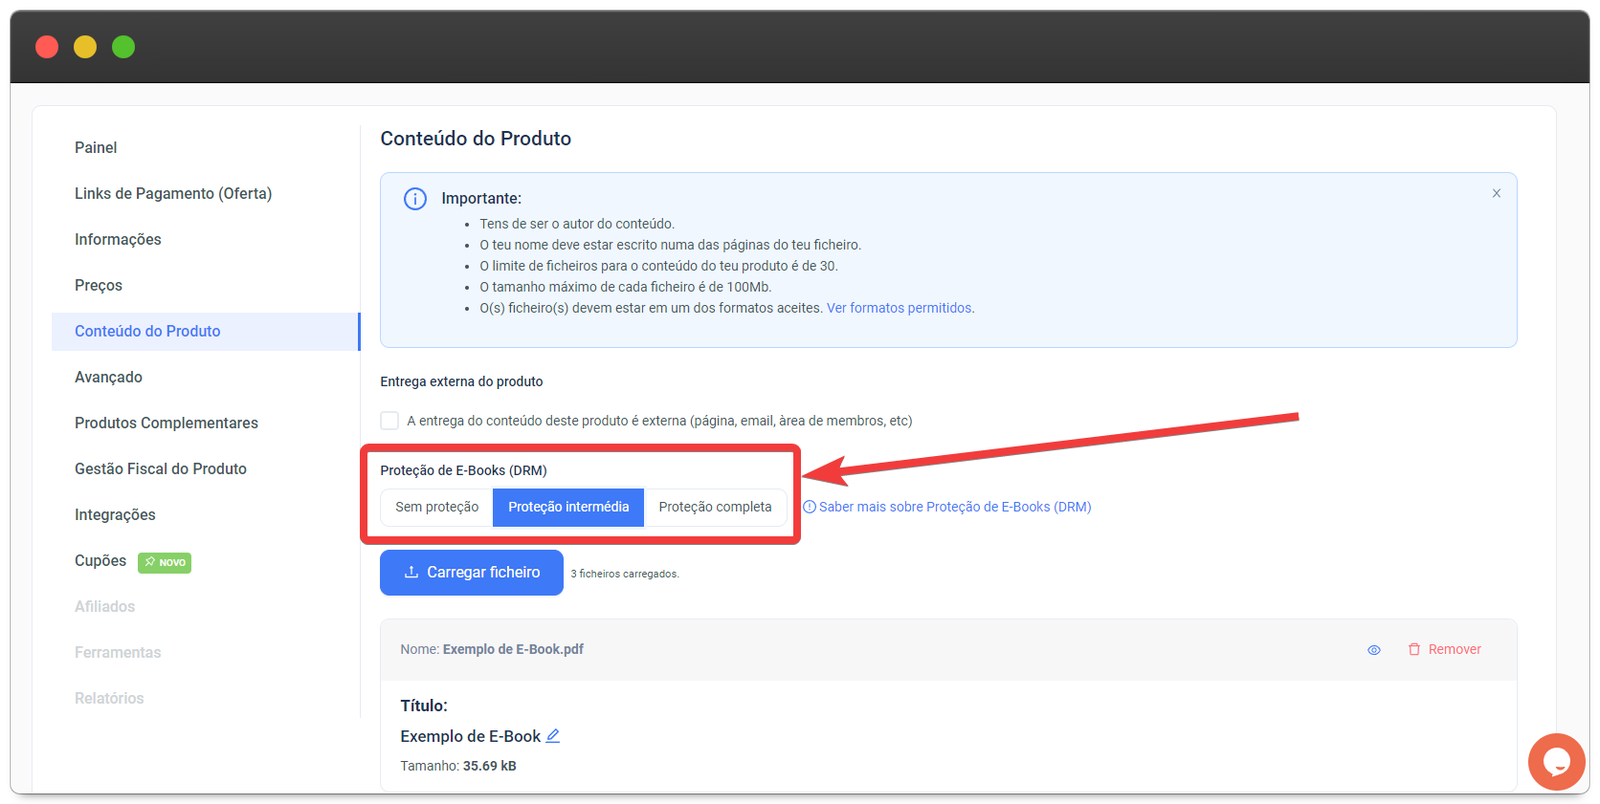Open the orange chat support bubble

point(1556,762)
